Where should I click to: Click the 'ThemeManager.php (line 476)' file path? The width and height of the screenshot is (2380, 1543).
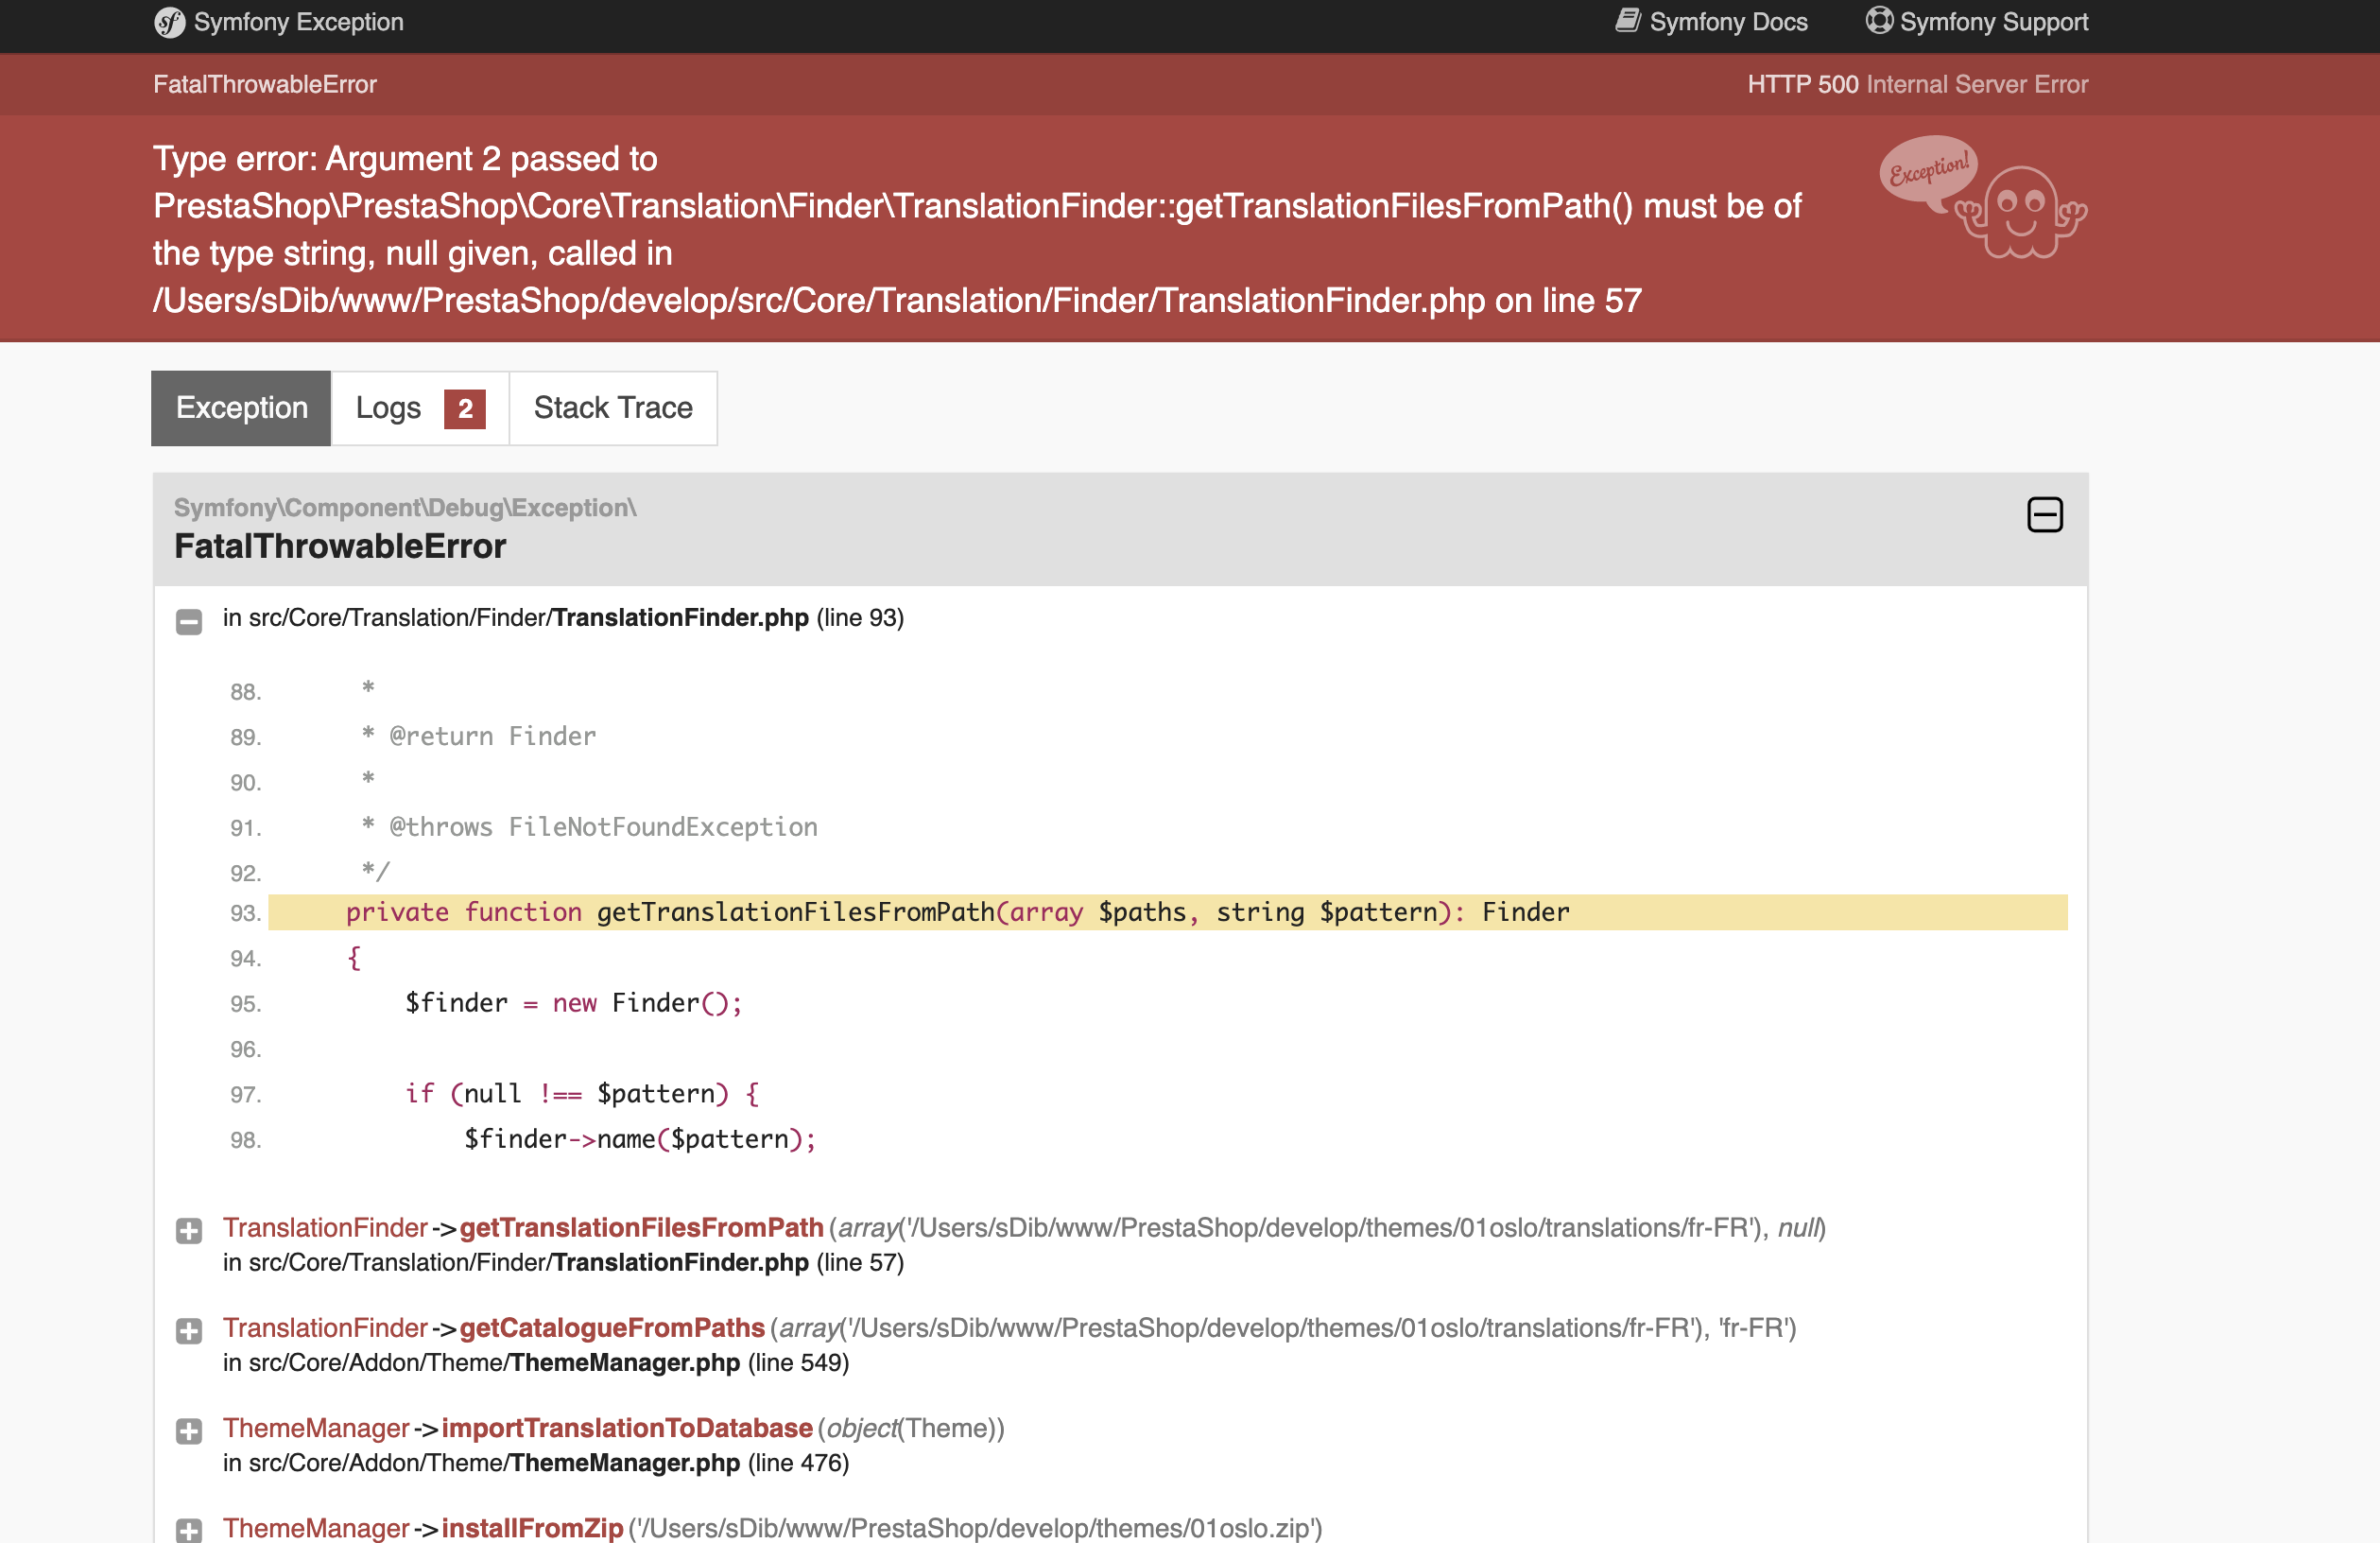[x=535, y=1462]
